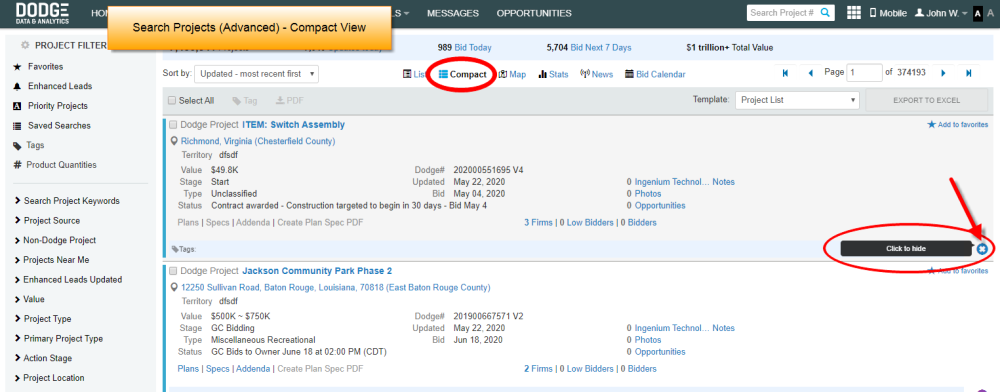Screen dimensions: 1000x392
Task: Open the Template Project List dropdown
Action: 797,100
